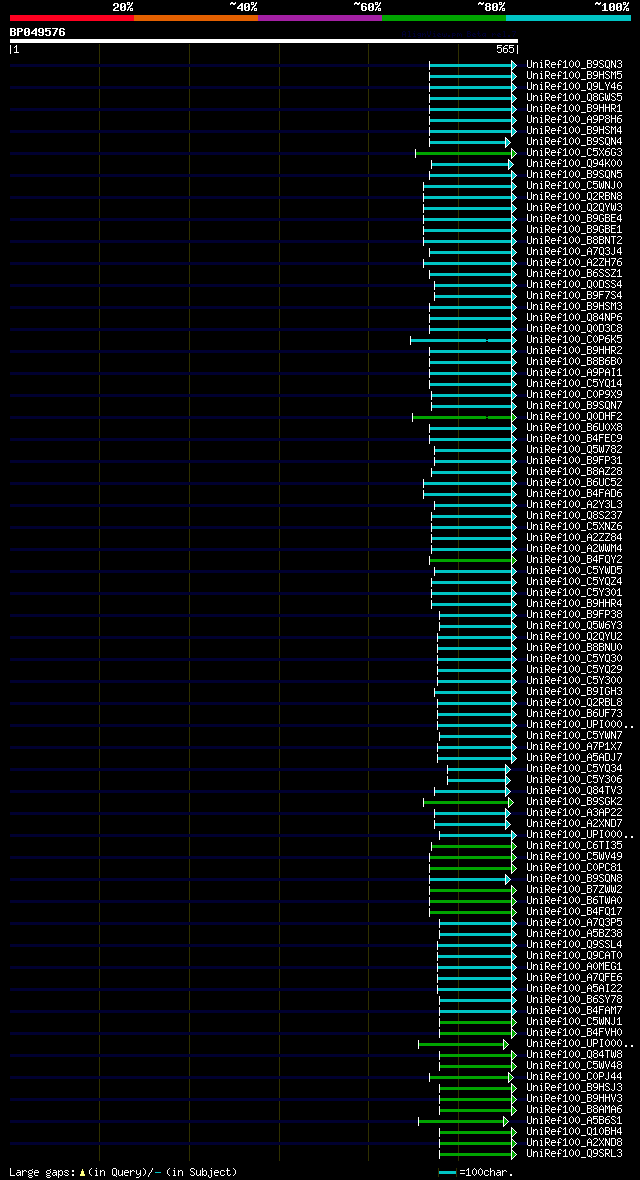
Task: Select label UniRef100_Q2QYW3
Action: [574, 208]
